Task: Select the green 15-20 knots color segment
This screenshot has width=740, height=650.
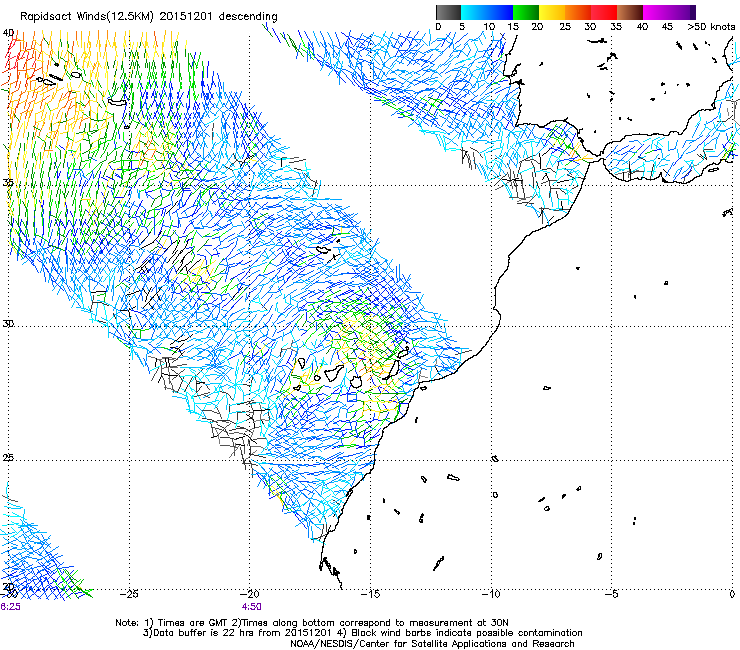Action: point(526,12)
